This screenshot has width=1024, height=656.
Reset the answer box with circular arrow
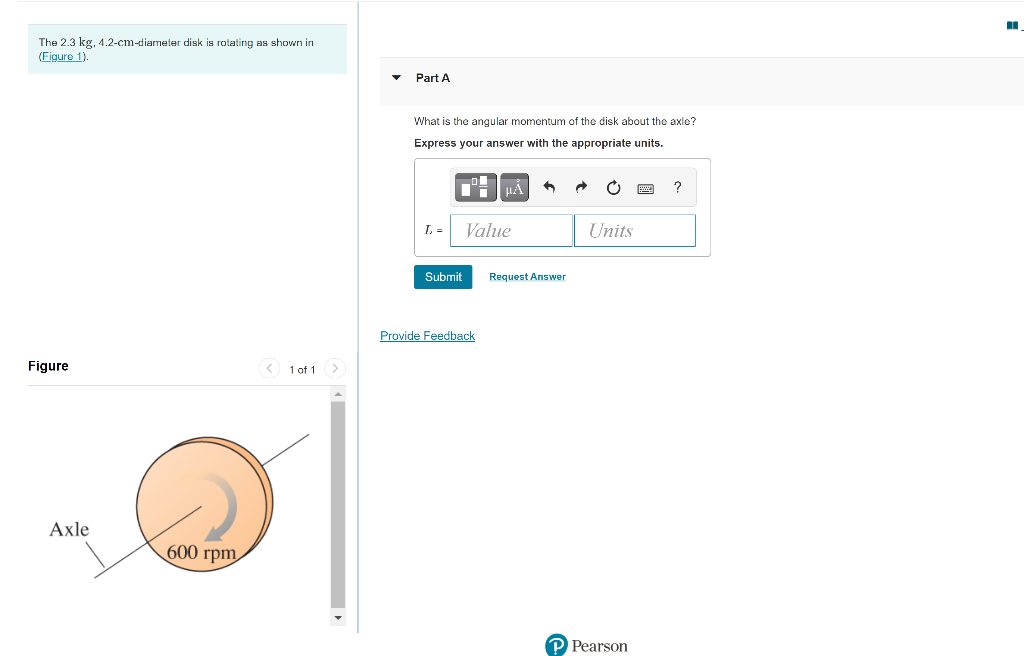coord(613,188)
